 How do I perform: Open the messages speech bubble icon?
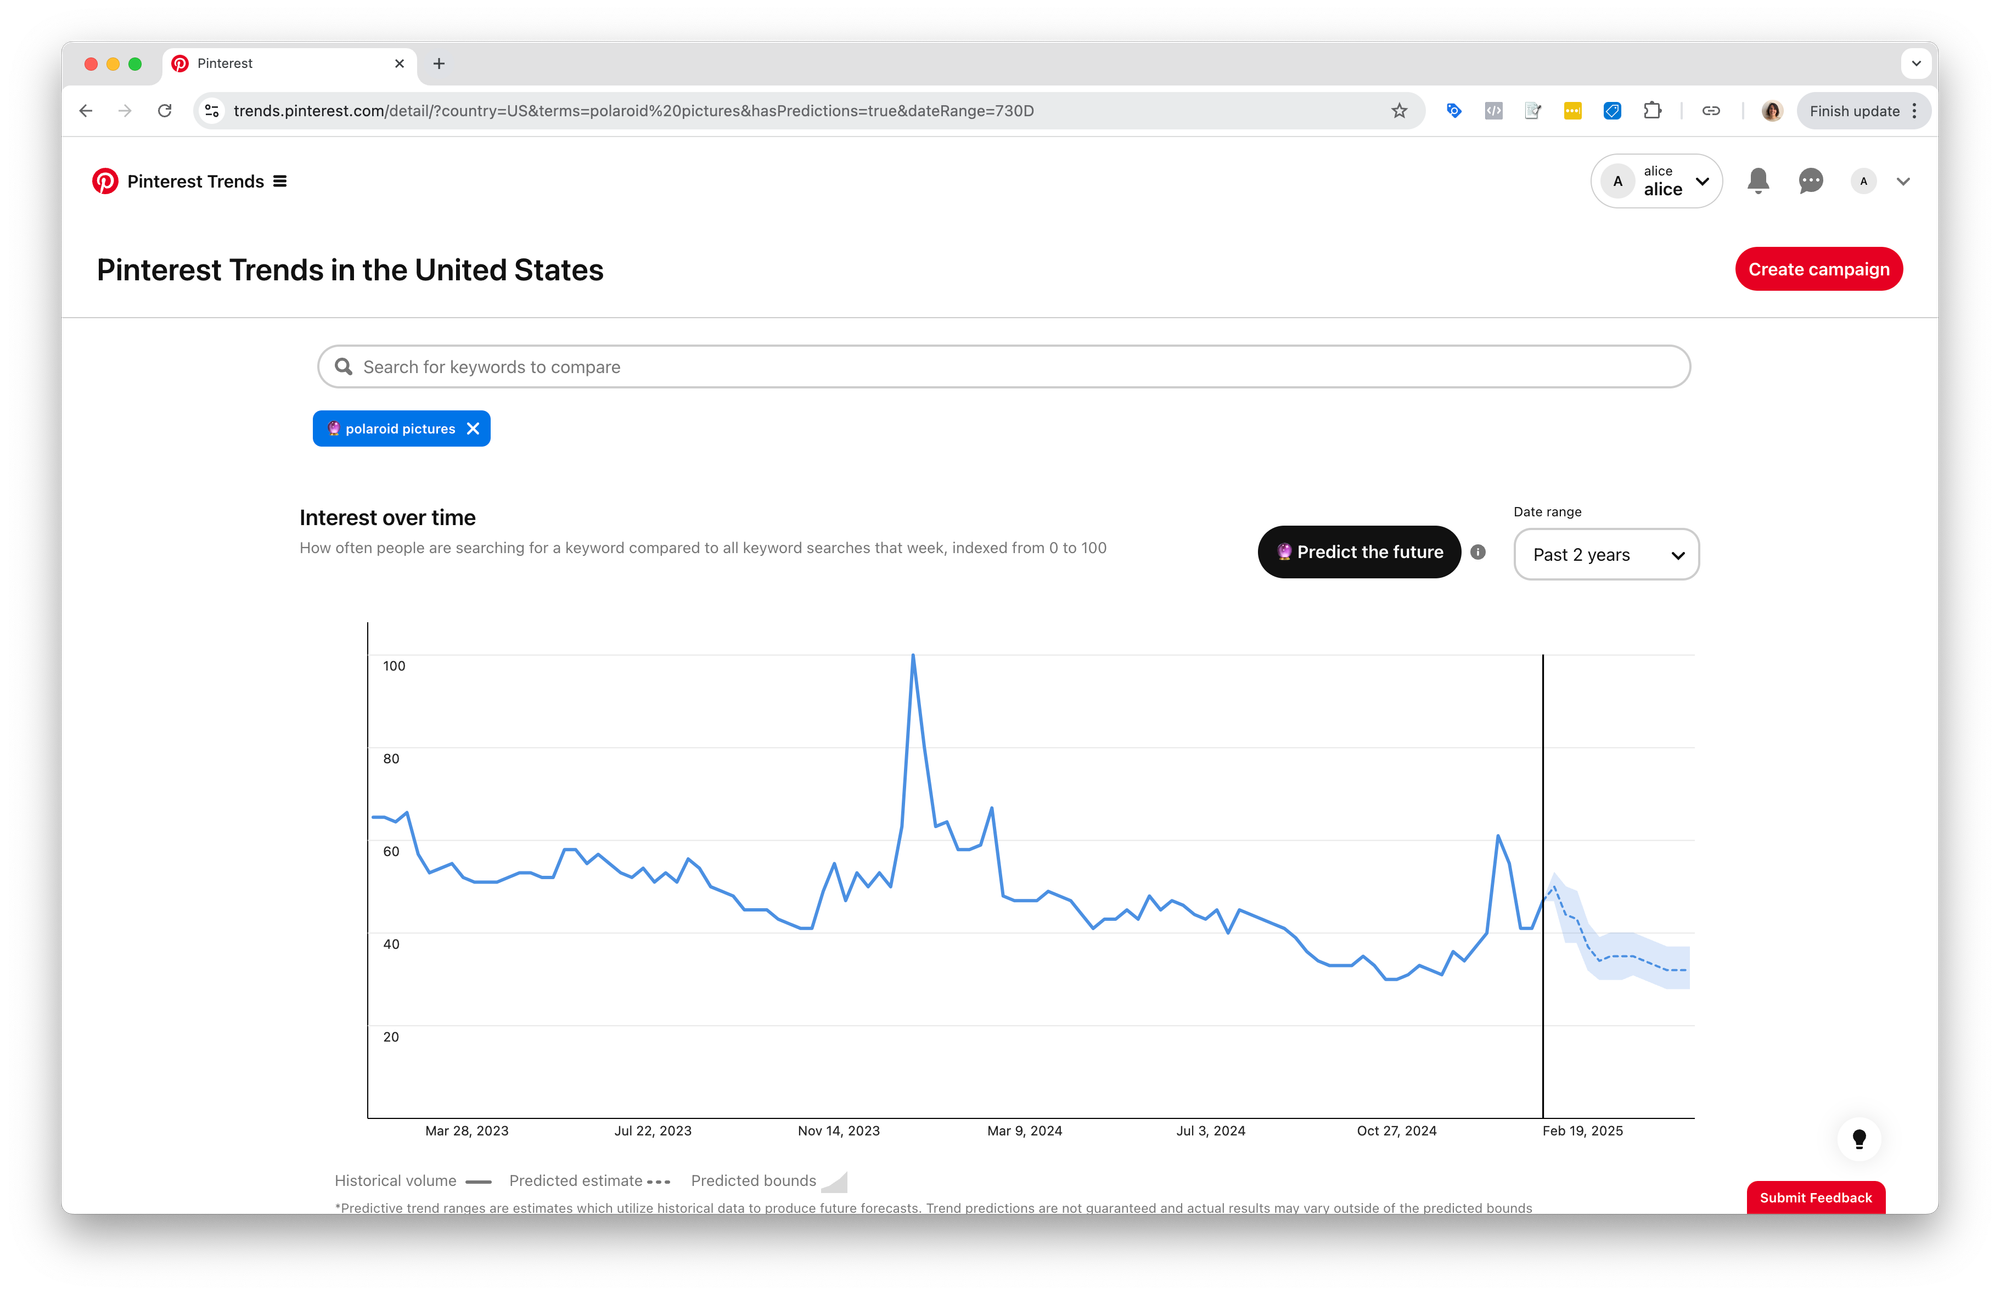click(1810, 181)
